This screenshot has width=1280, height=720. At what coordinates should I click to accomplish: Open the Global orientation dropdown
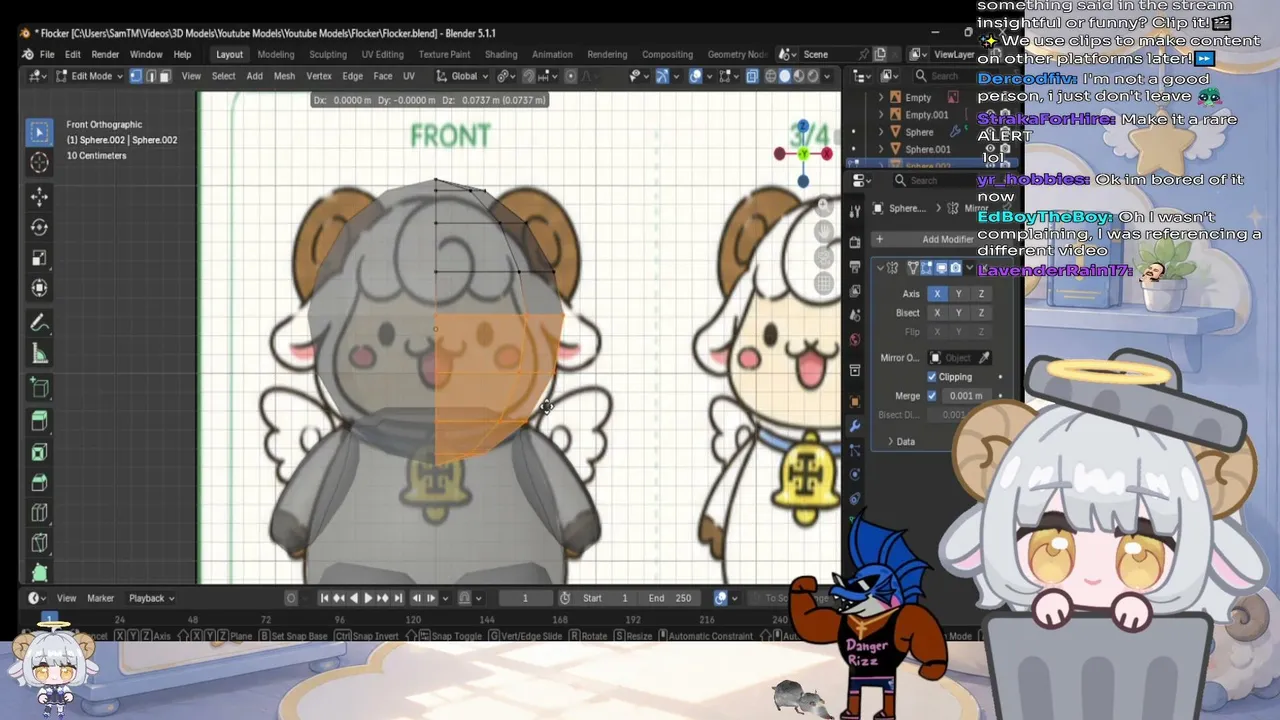463,76
